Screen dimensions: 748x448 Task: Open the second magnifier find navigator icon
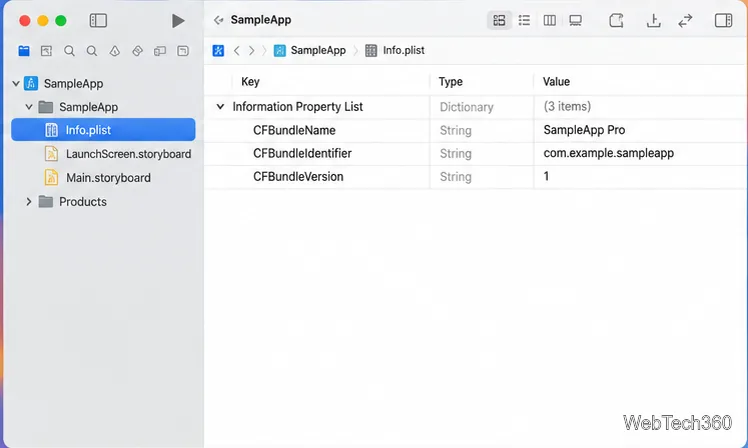(92, 51)
